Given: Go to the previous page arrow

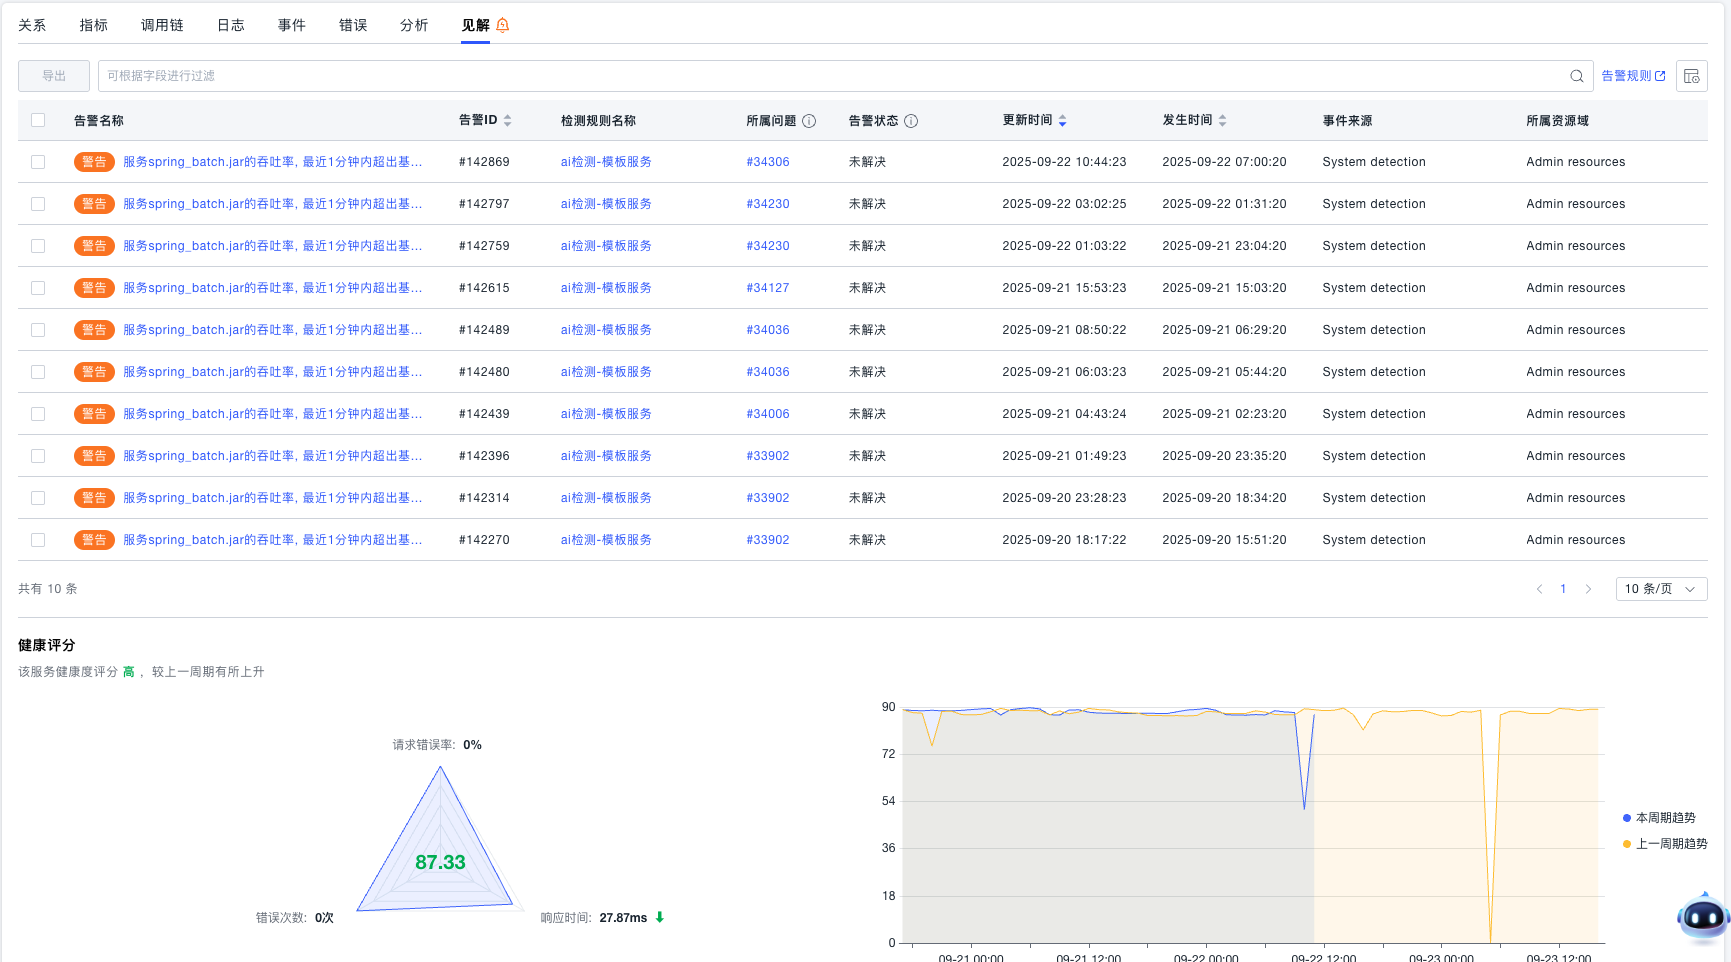Looking at the screenshot, I should (1539, 589).
